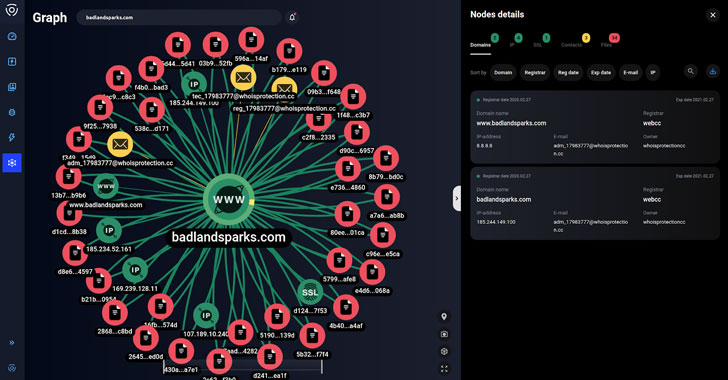Open the graph section in the sidebar
Image resolution: width=728 pixels, height=380 pixels.
[x=12, y=163]
